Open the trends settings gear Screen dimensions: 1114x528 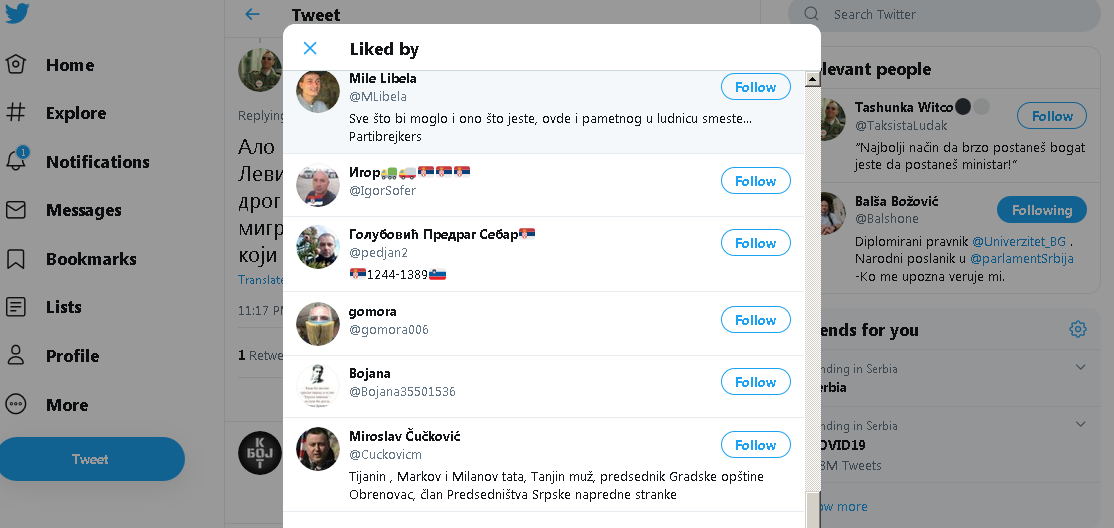[1077, 329]
